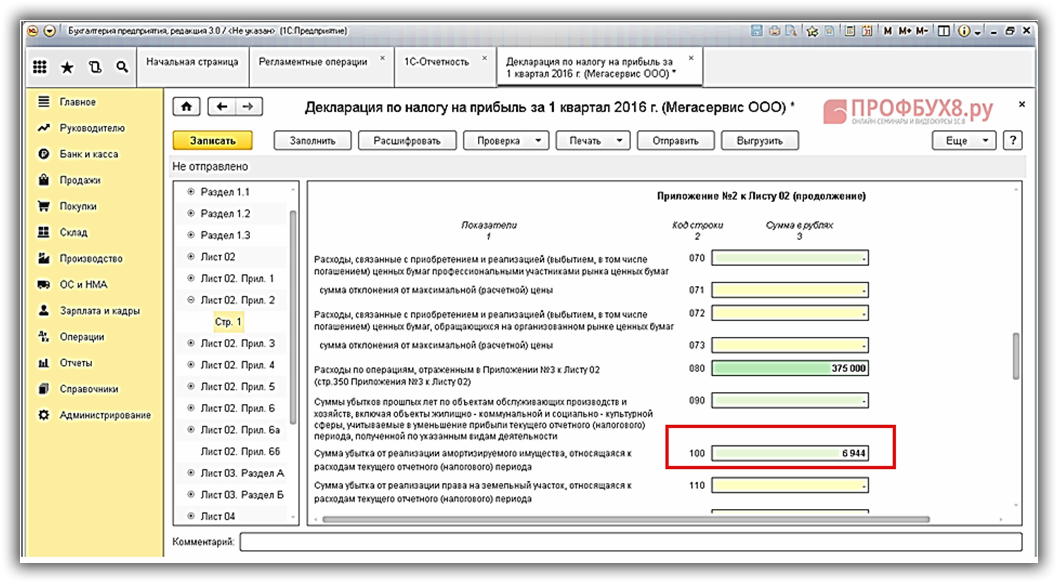Click the home icon button

tap(185, 107)
